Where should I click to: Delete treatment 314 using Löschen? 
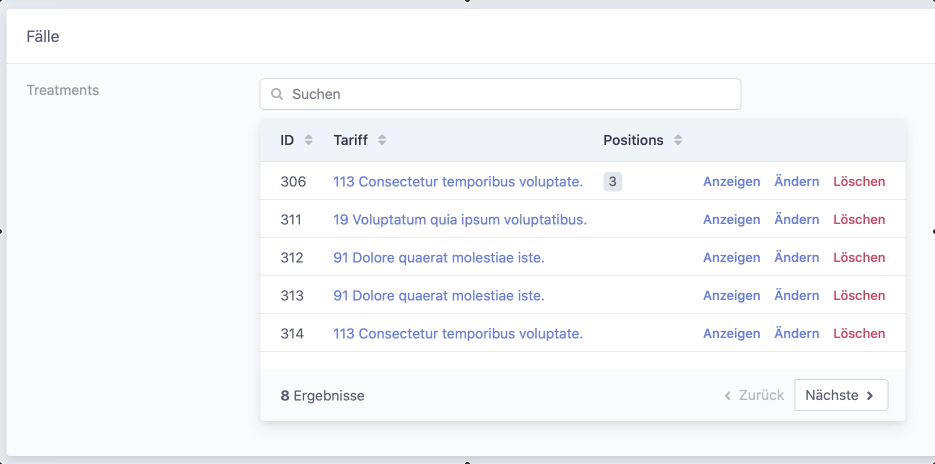859,333
